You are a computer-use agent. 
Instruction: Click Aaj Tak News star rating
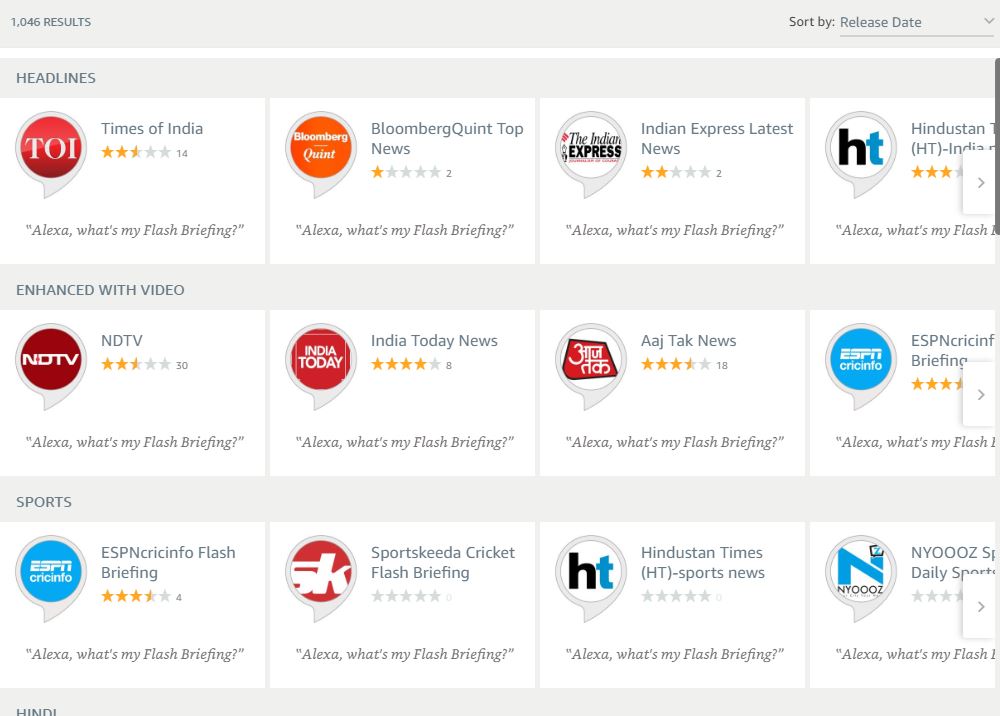tap(676, 365)
